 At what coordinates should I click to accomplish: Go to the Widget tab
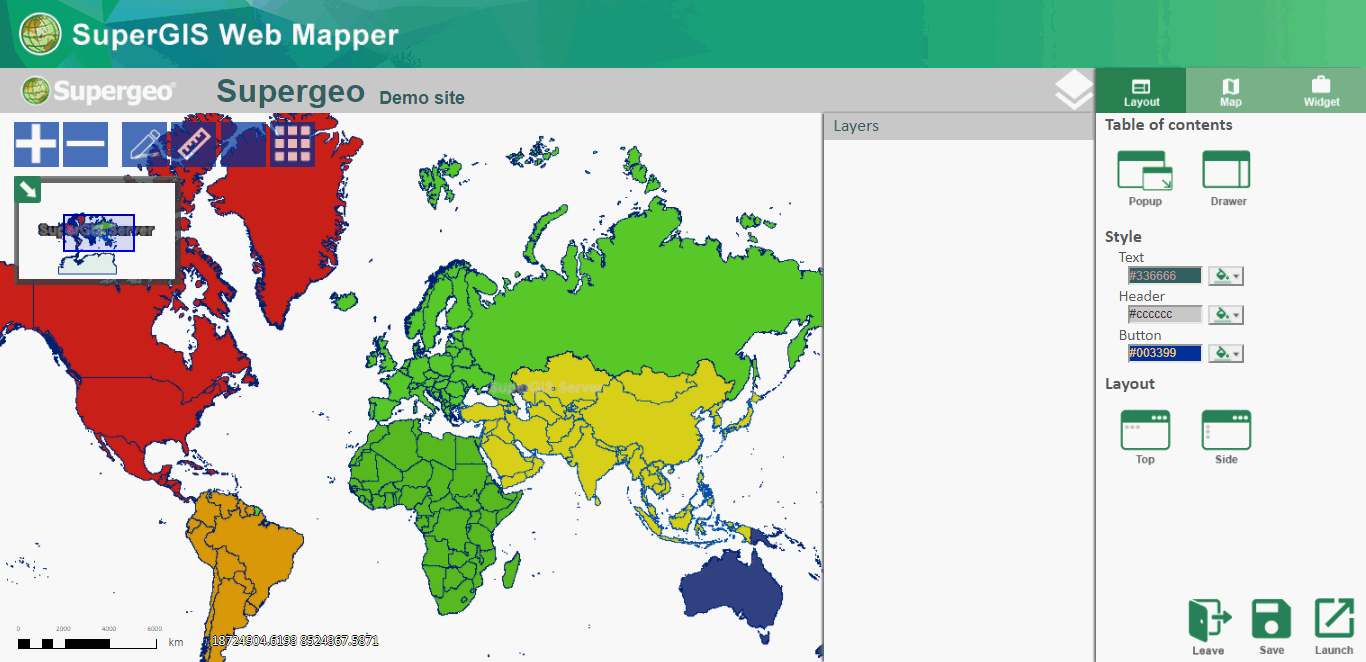pos(1321,91)
